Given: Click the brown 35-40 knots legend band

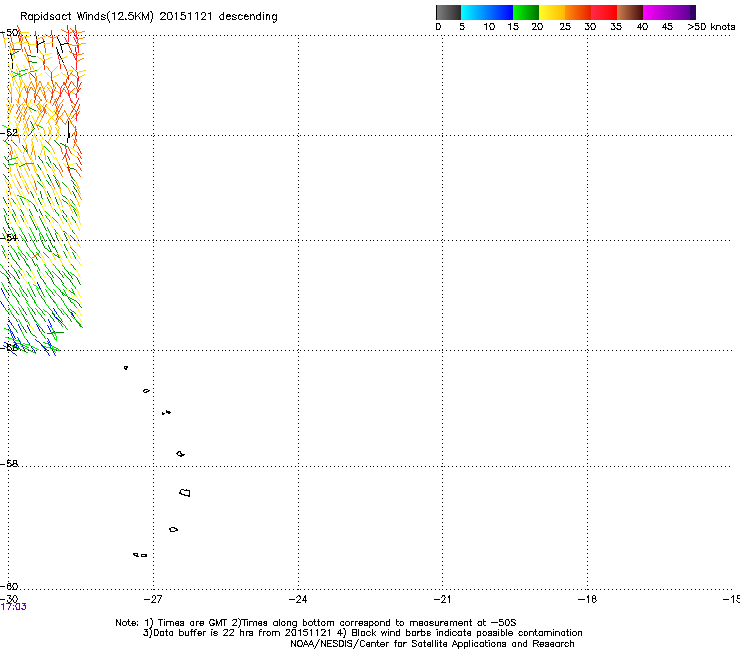Looking at the screenshot, I should 630,12.
